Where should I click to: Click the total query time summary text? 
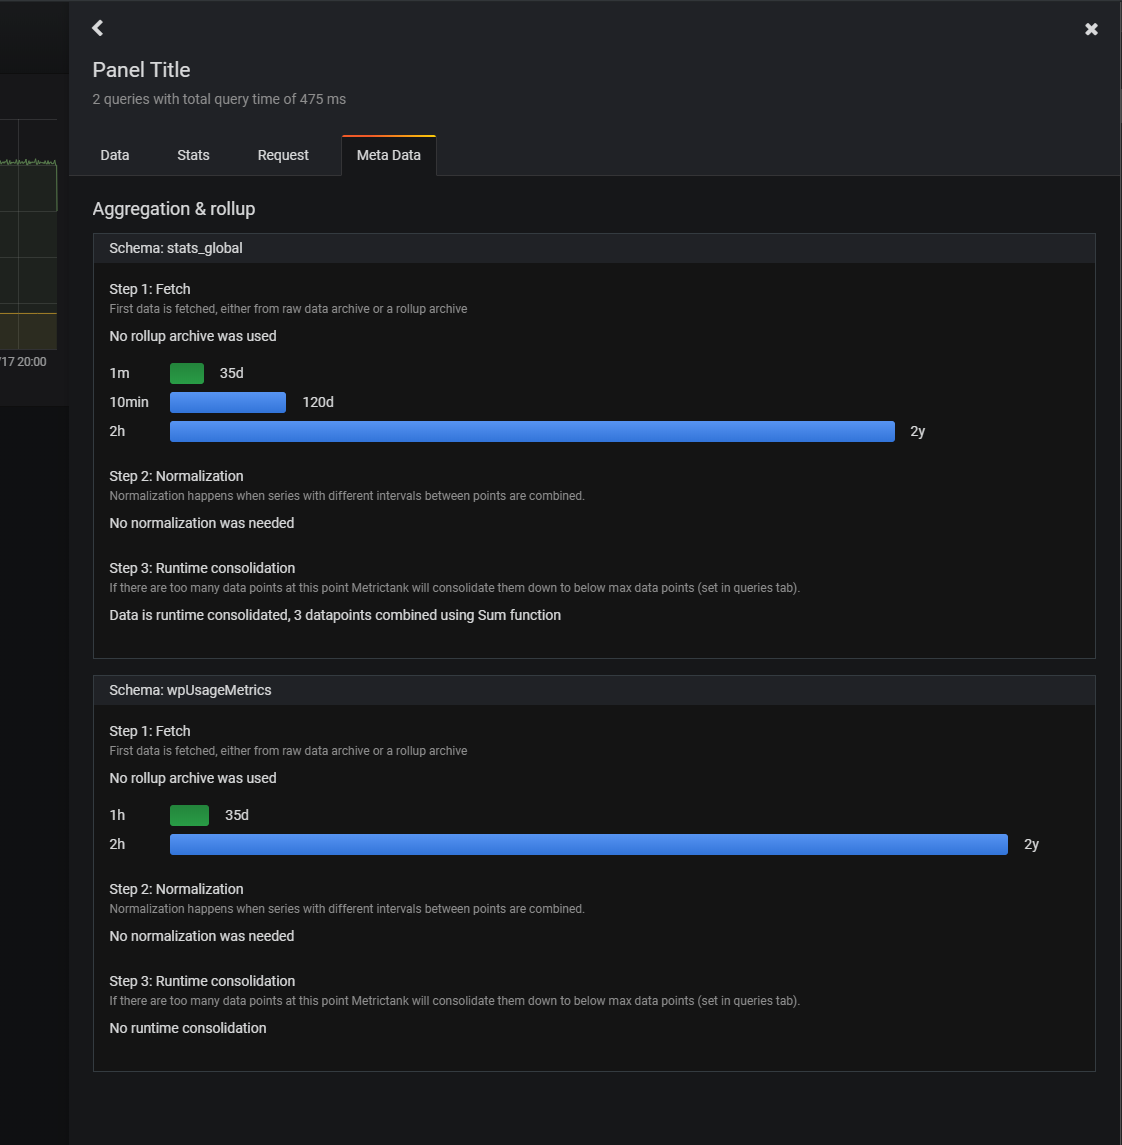219,99
